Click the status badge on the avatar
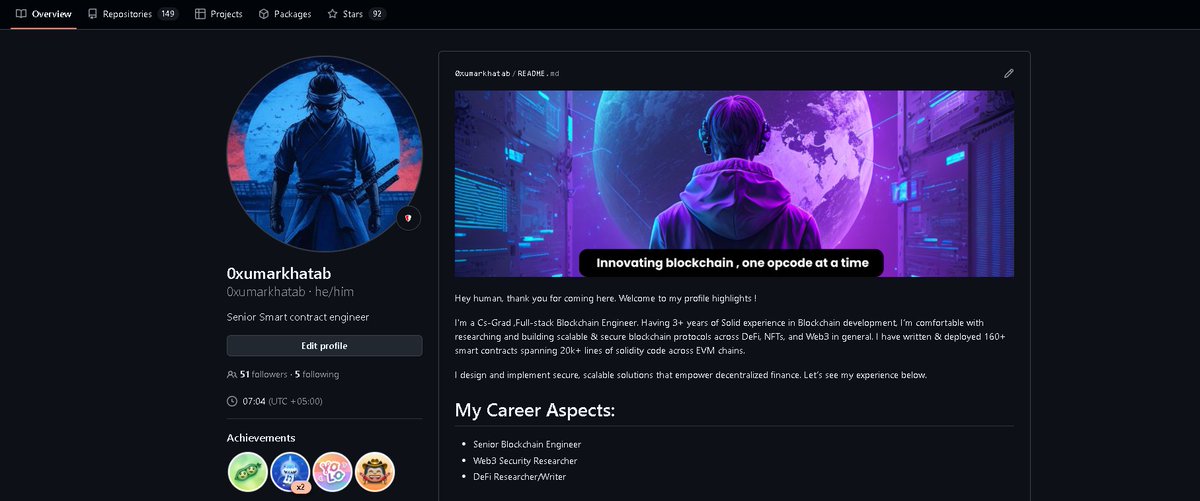 coord(408,218)
